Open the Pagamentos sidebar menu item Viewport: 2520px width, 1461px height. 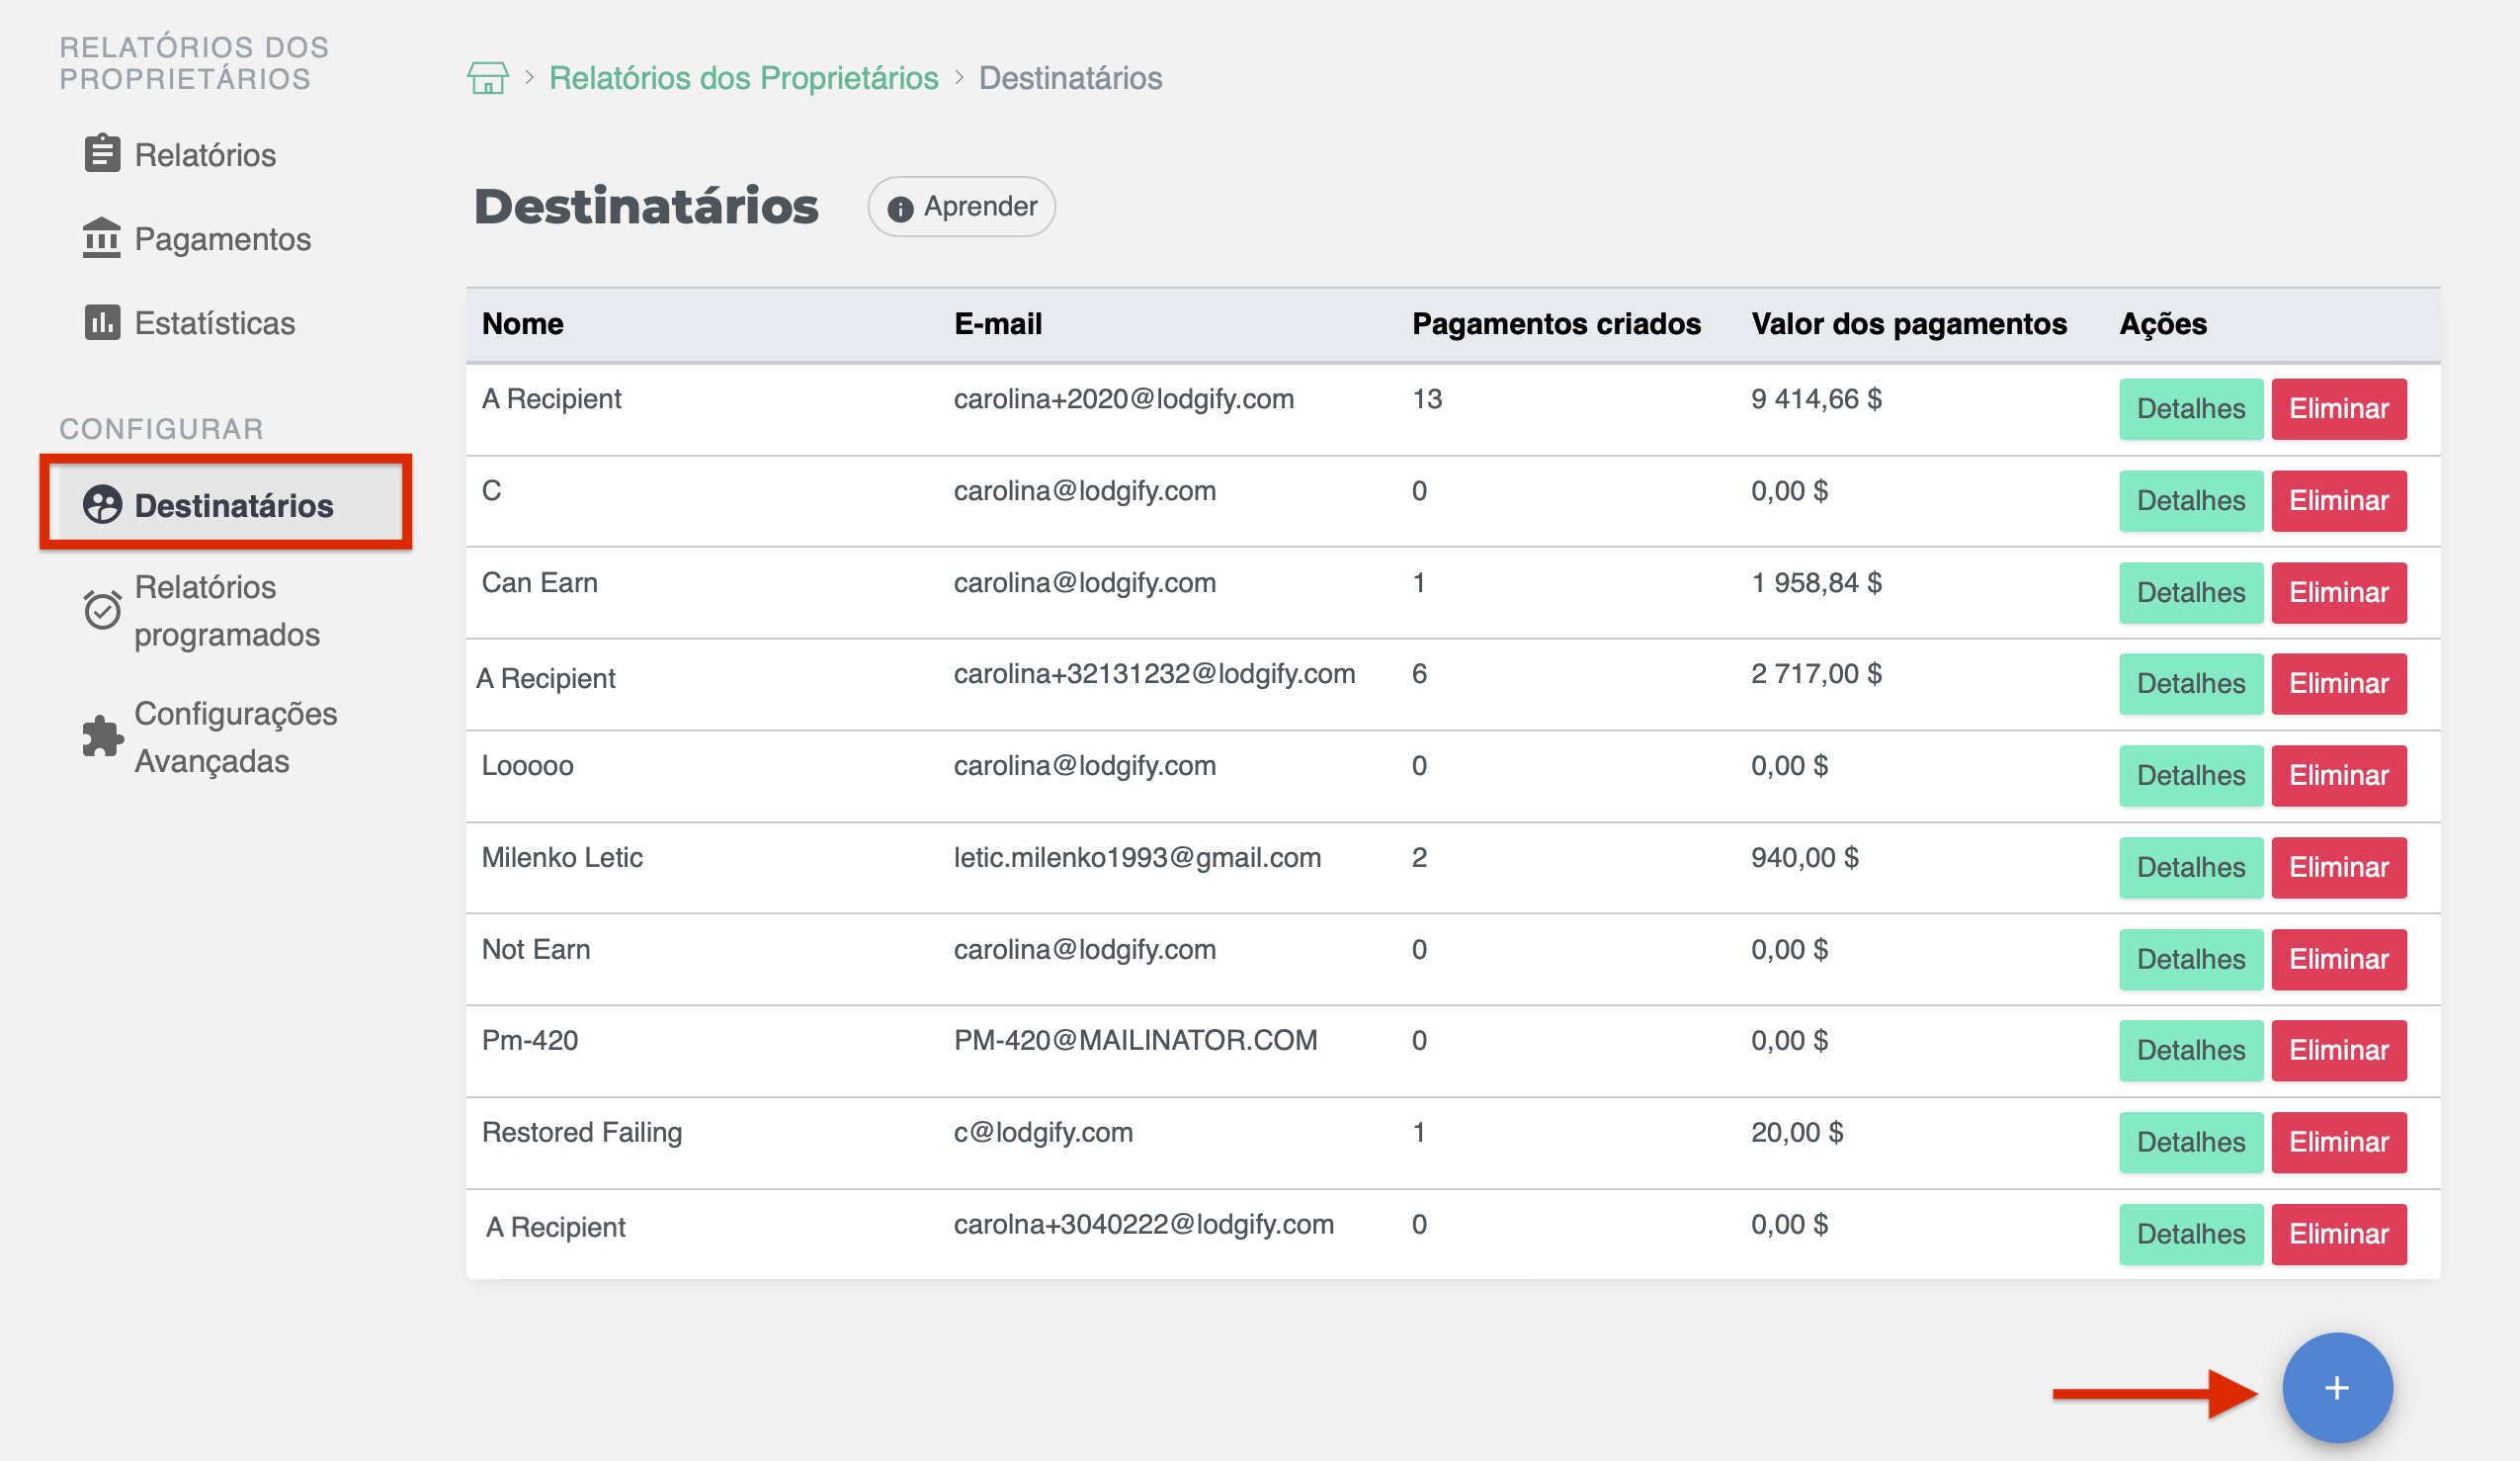(x=222, y=239)
